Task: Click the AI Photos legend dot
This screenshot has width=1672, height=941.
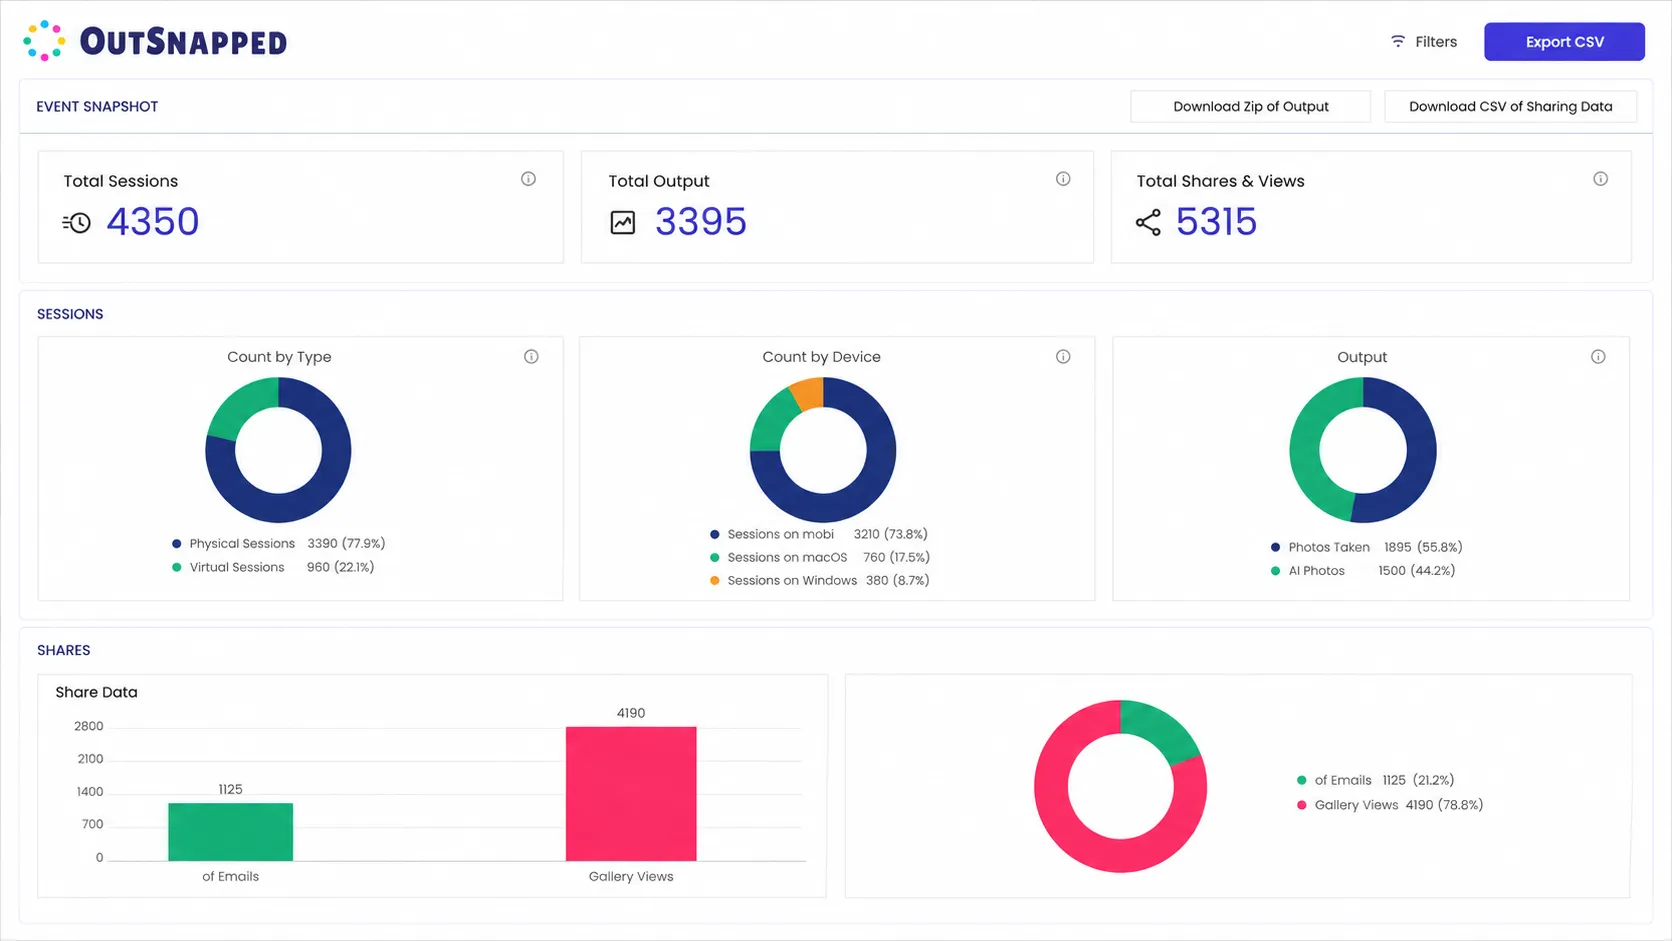Action: [x=1275, y=571]
